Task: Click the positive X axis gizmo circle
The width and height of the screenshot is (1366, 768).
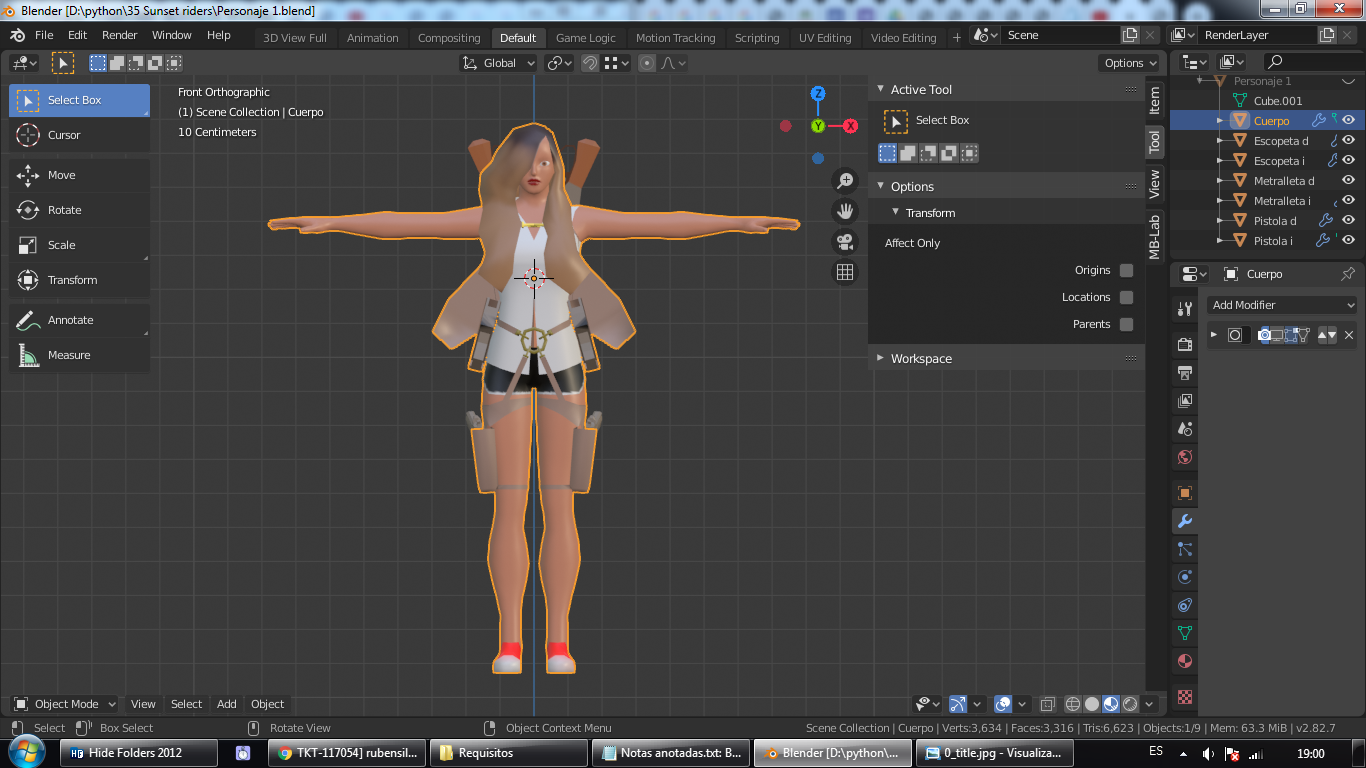Action: [x=850, y=126]
